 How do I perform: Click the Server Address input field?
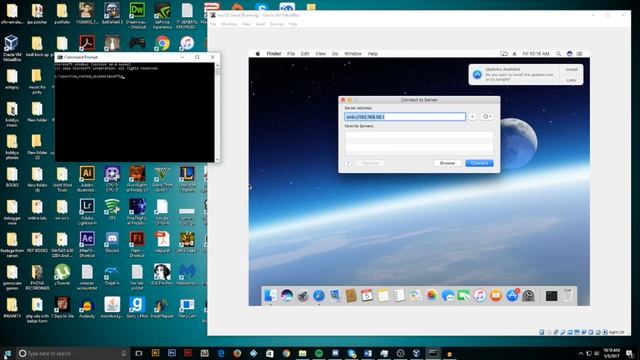coord(405,117)
